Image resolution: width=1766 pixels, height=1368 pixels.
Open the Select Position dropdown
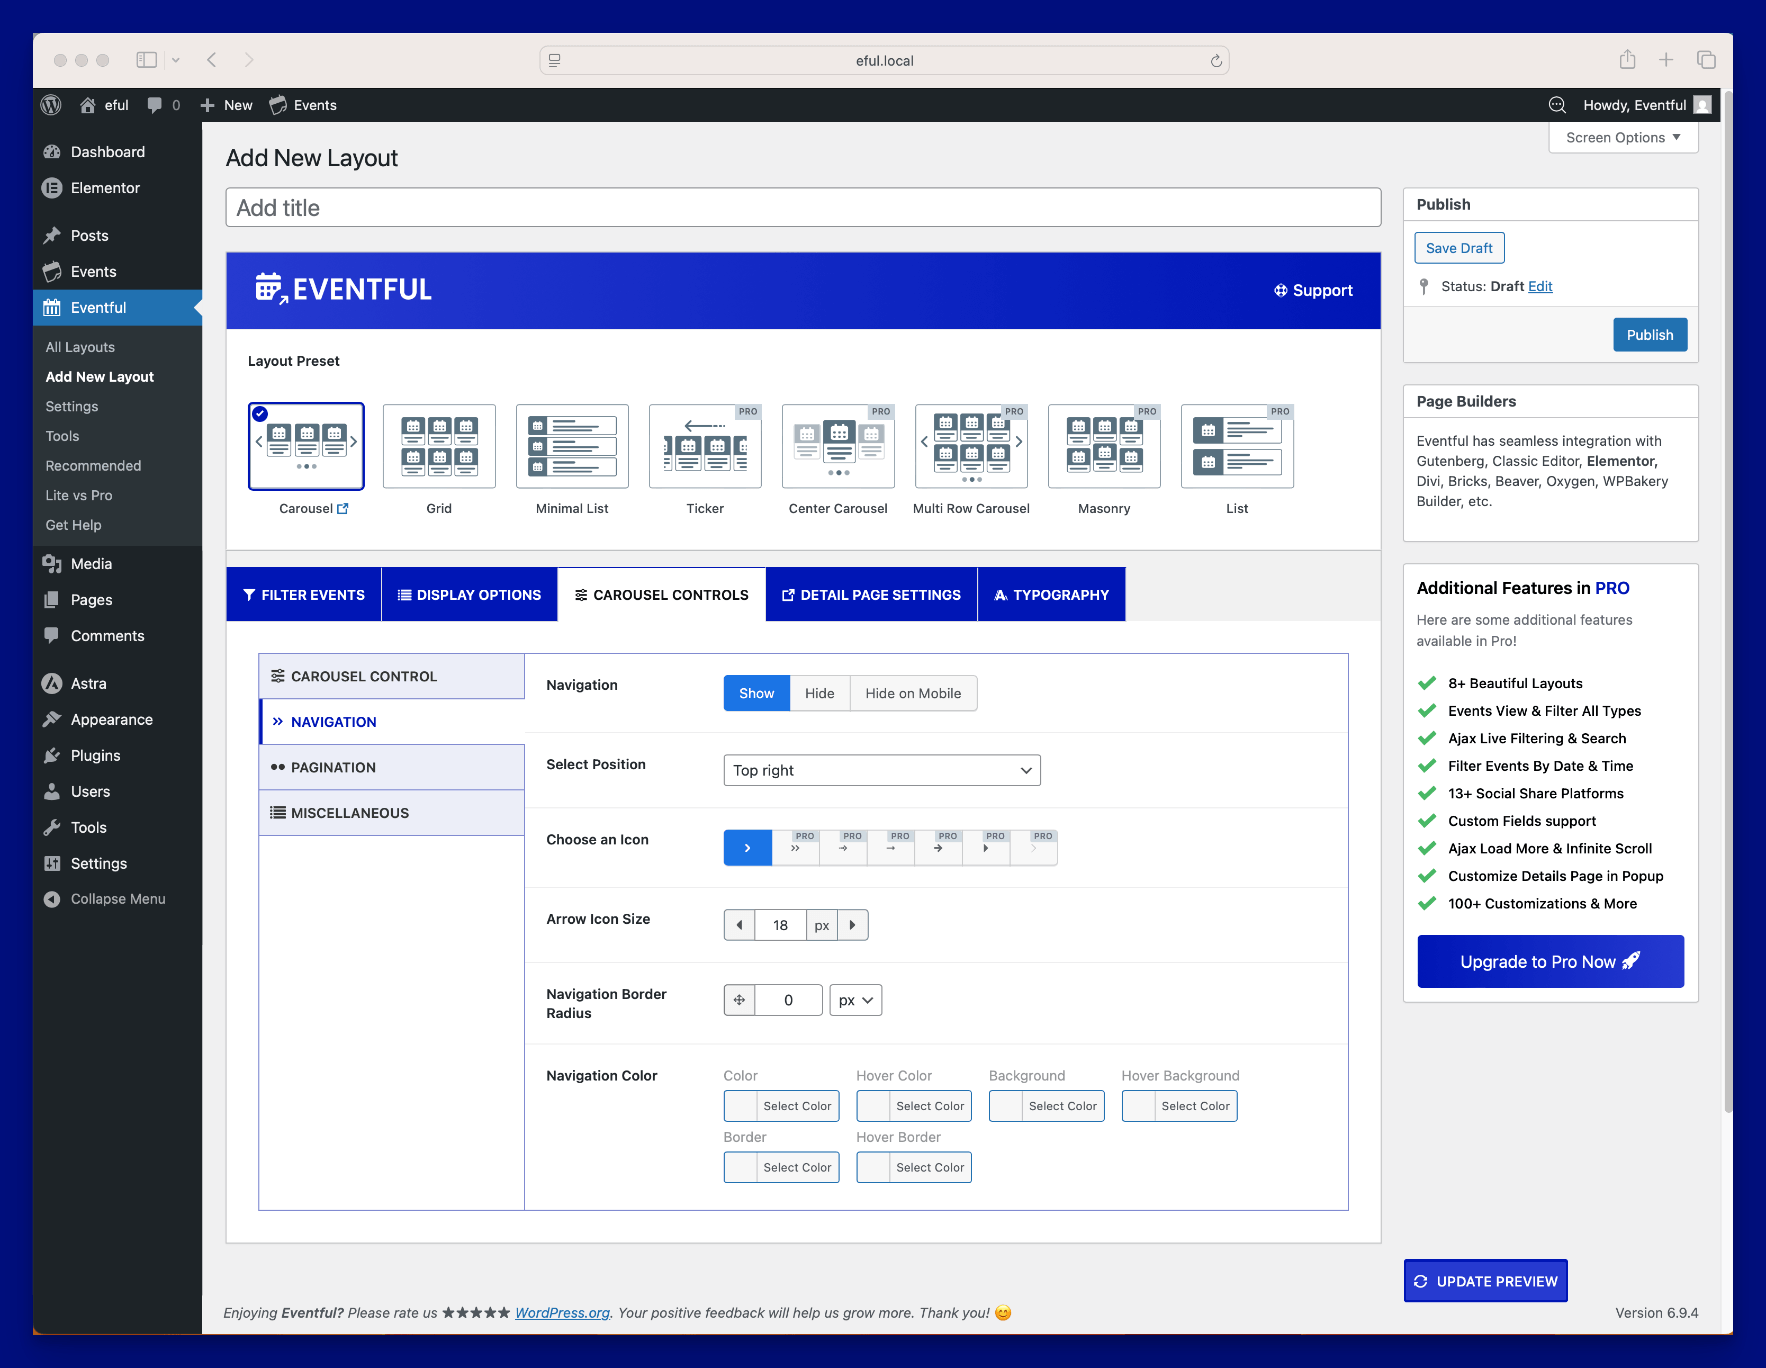tap(881, 770)
